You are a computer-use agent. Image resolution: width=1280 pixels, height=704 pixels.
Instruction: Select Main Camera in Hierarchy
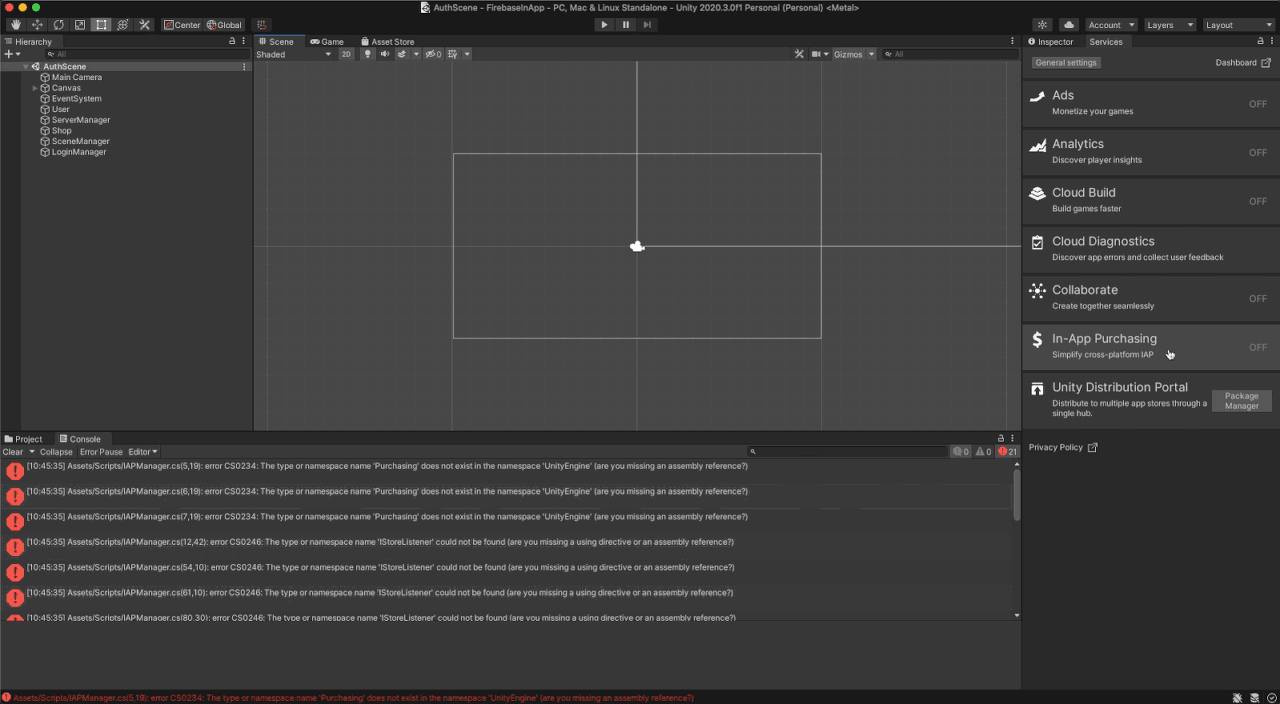click(x=76, y=77)
